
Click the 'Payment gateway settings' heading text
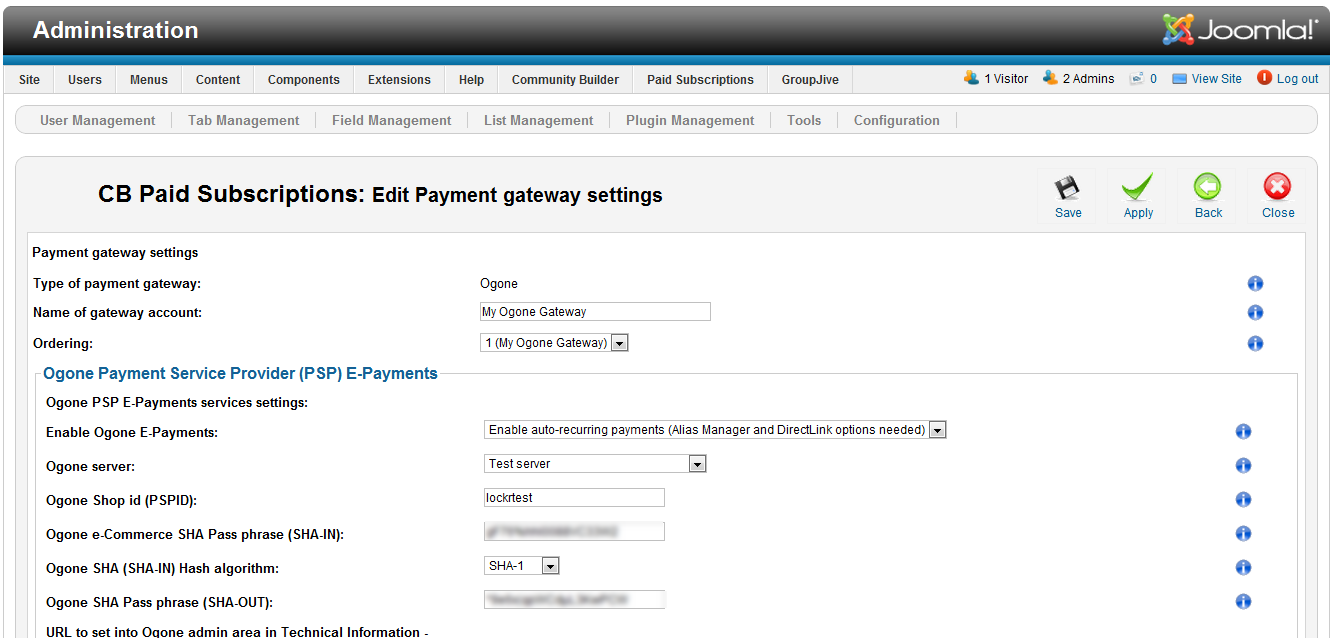(x=115, y=253)
